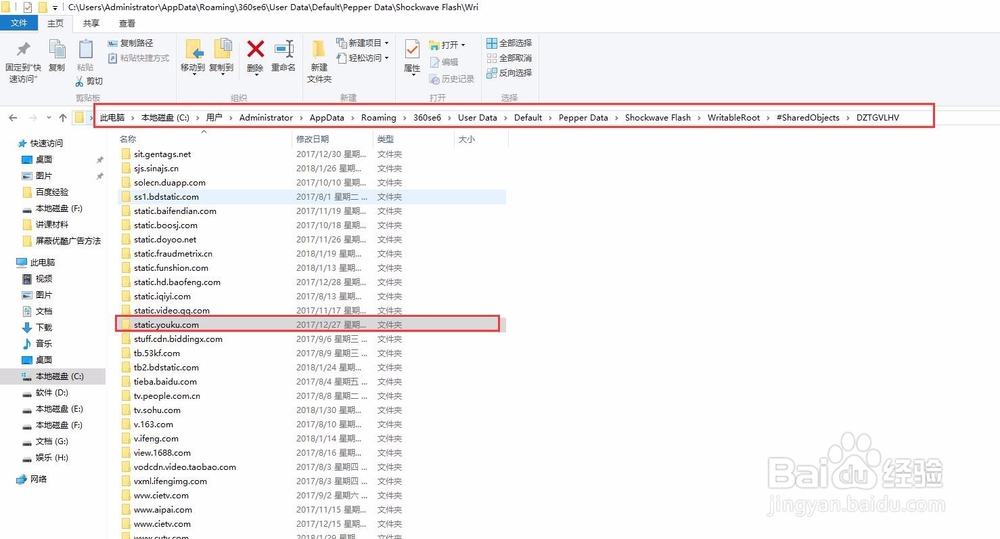Click the Back navigation arrow
The height and width of the screenshot is (539, 1000).
13,117
